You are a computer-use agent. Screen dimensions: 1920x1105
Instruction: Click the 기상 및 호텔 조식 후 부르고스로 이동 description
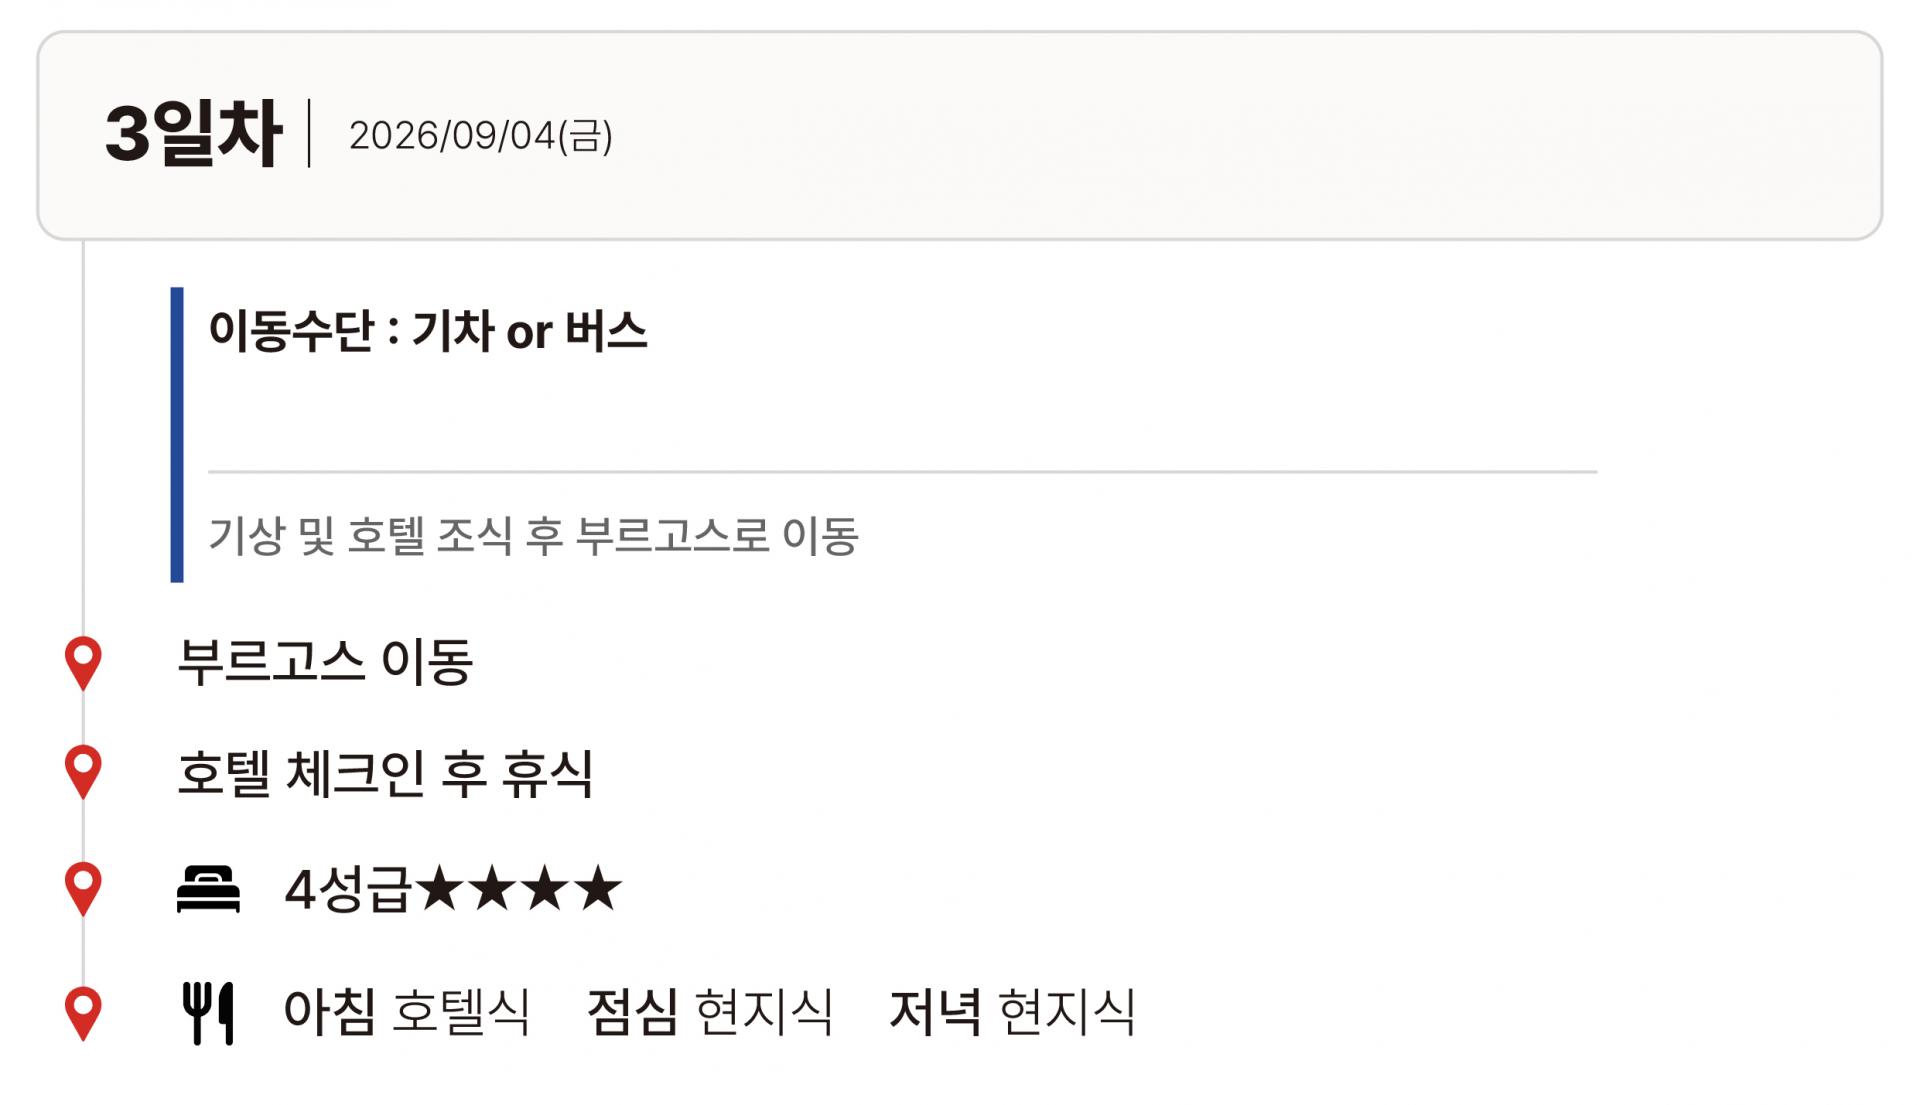tap(533, 536)
